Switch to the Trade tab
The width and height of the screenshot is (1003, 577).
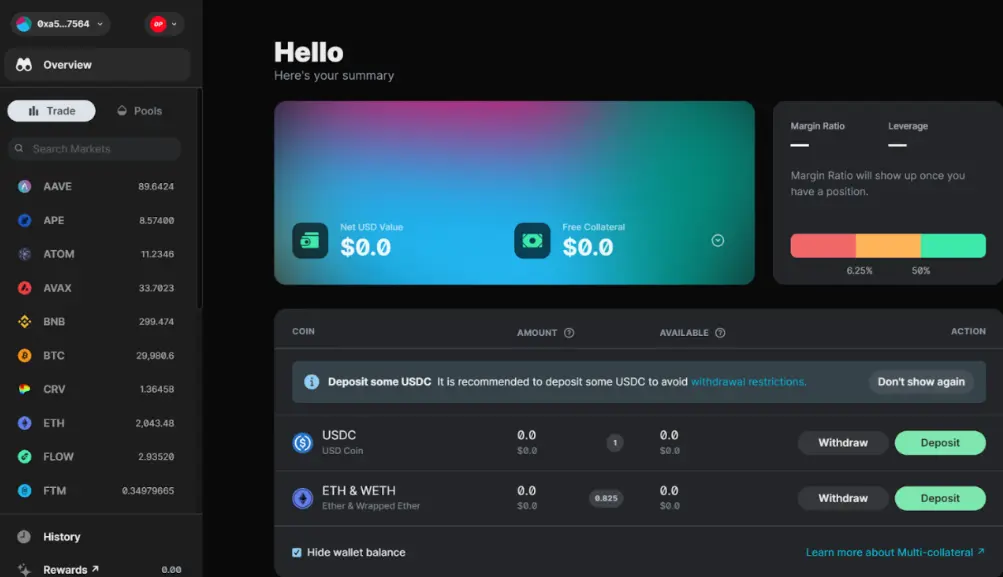[x=51, y=111]
